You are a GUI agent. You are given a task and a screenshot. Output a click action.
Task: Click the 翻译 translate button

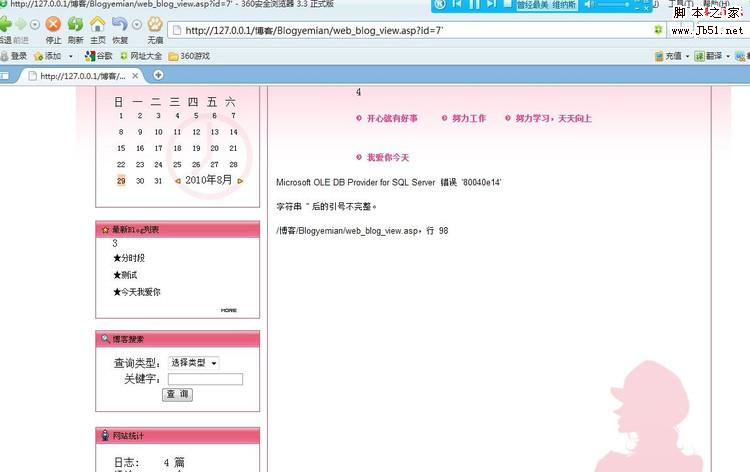point(708,56)
